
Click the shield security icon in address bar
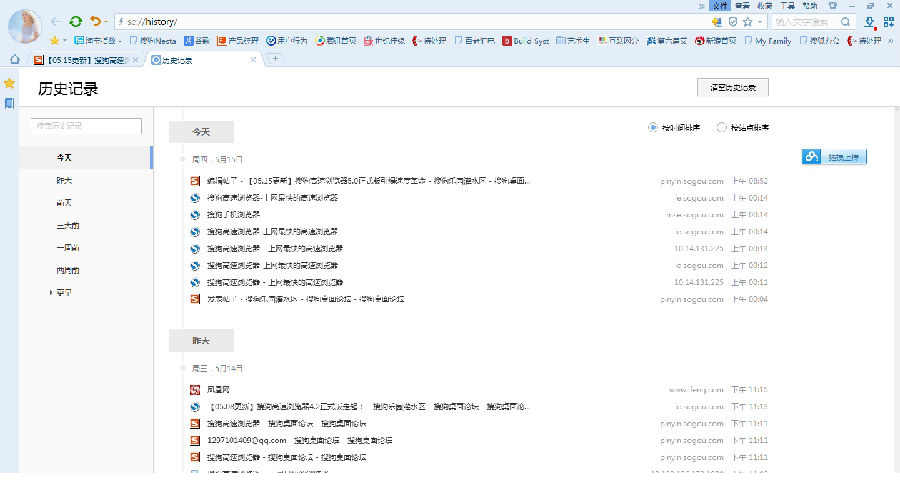[732, 22]
